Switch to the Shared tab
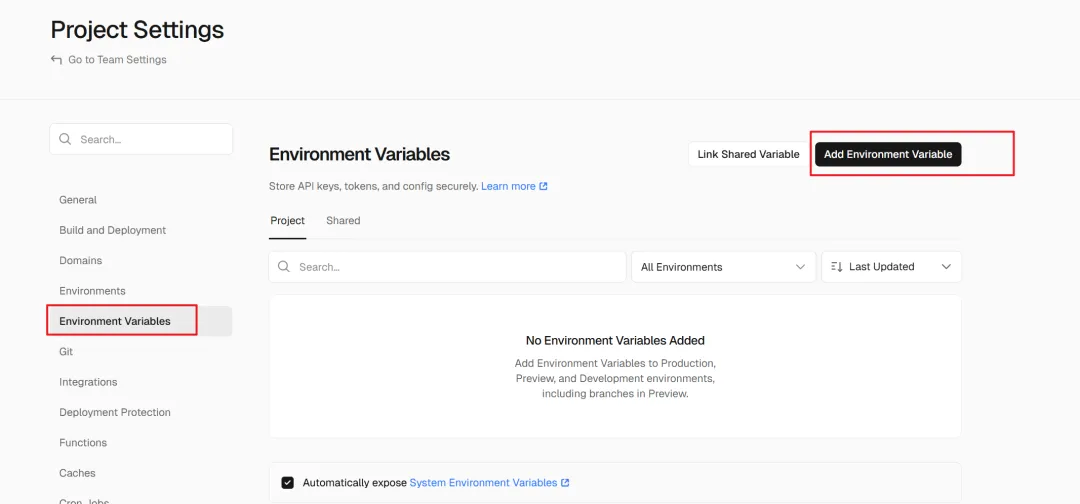The image size is (1080, 504). click(343, 221)
